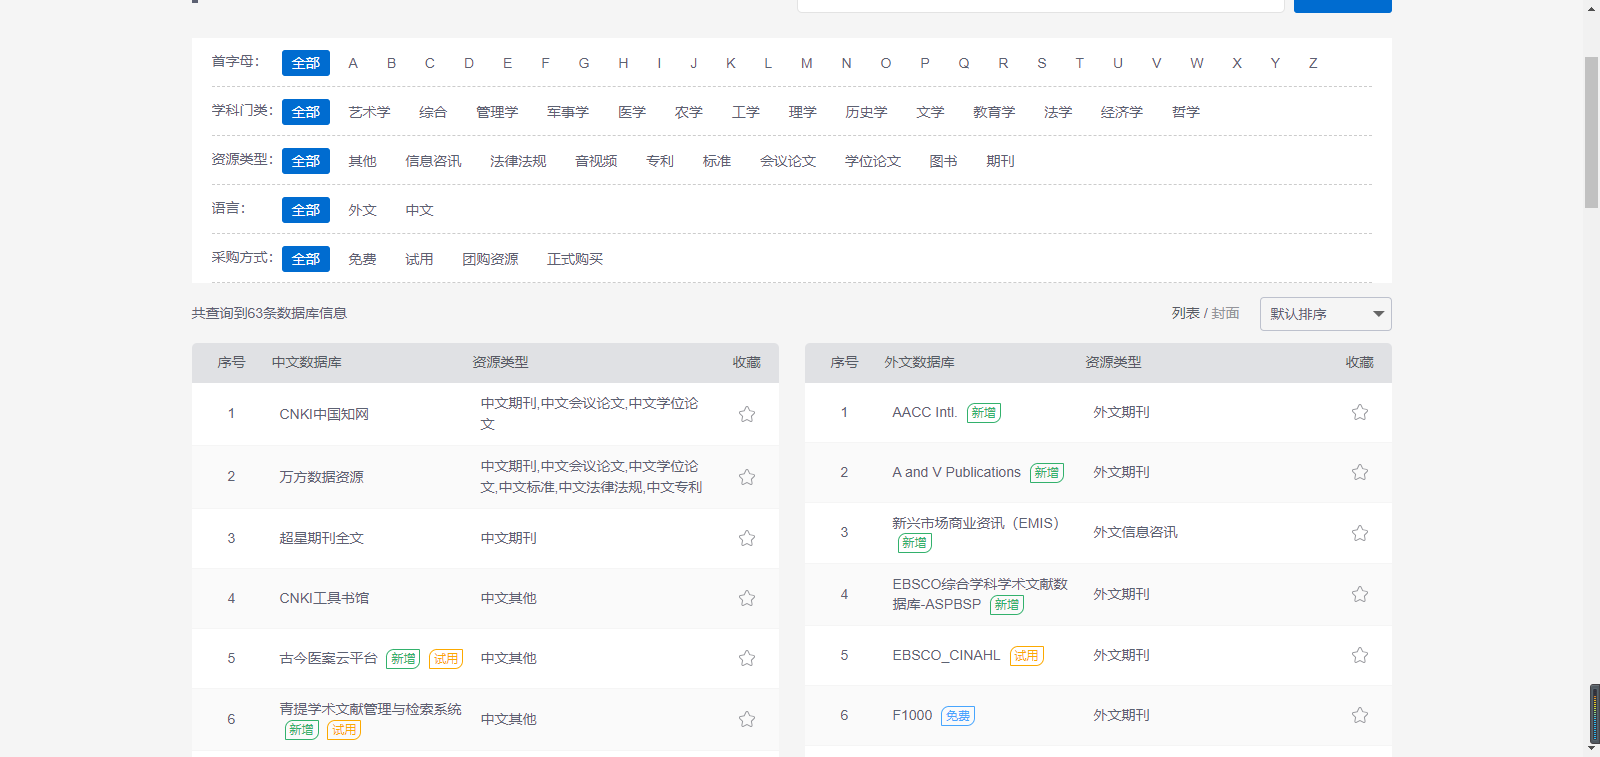Star the AACC Intl. foreign database

tap(1359, 412)
